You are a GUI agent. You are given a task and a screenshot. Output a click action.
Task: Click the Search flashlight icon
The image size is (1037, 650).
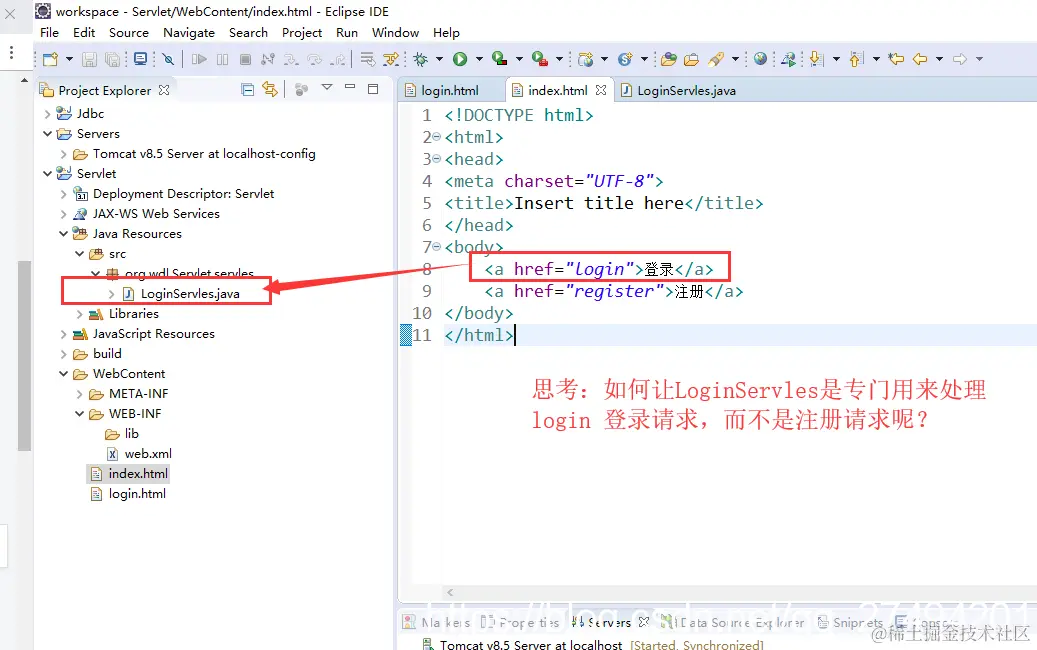click(x=716, y=60)
